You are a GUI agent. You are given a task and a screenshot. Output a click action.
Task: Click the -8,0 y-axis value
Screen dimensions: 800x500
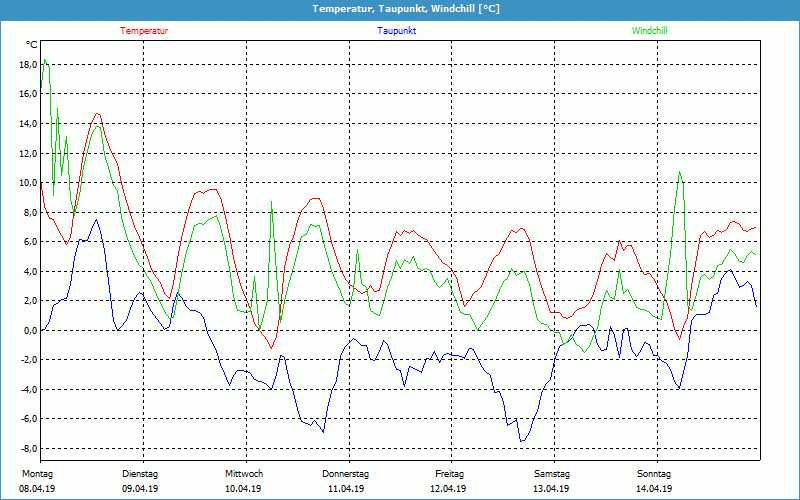click(29, 448)
